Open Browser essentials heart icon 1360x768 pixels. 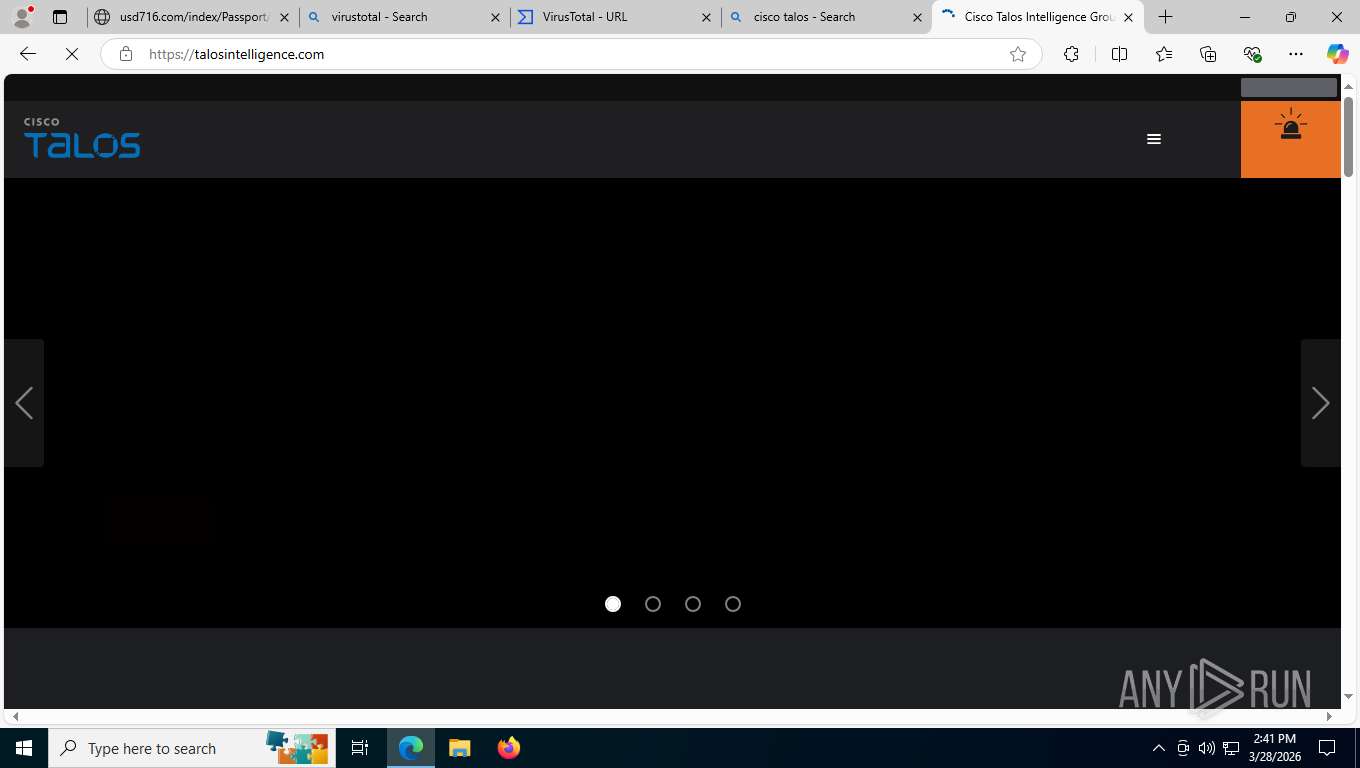click(x=1252, y=54)
